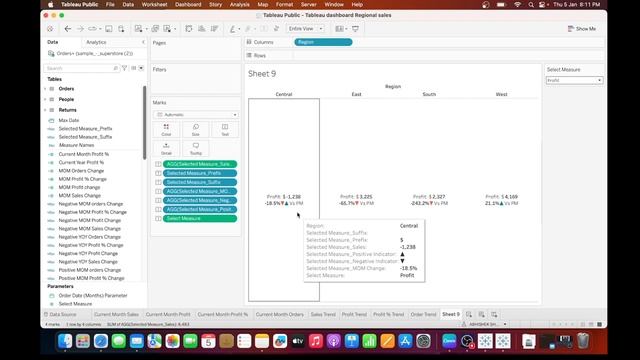Click the Clear Sheet toolbar icon
640x360 pixels.
click(167, 29)
